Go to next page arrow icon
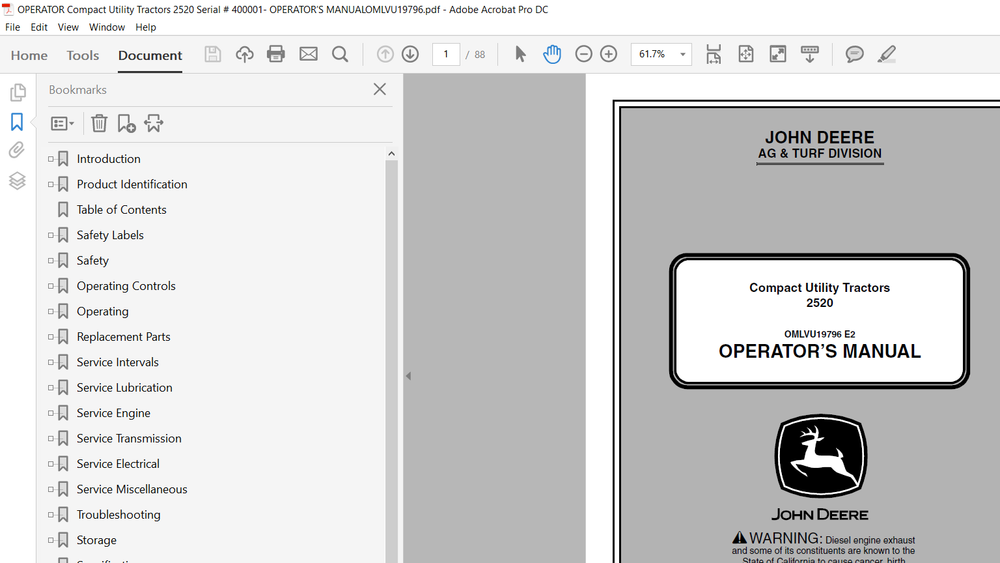 pyautogui.click(x=410, y=54)
